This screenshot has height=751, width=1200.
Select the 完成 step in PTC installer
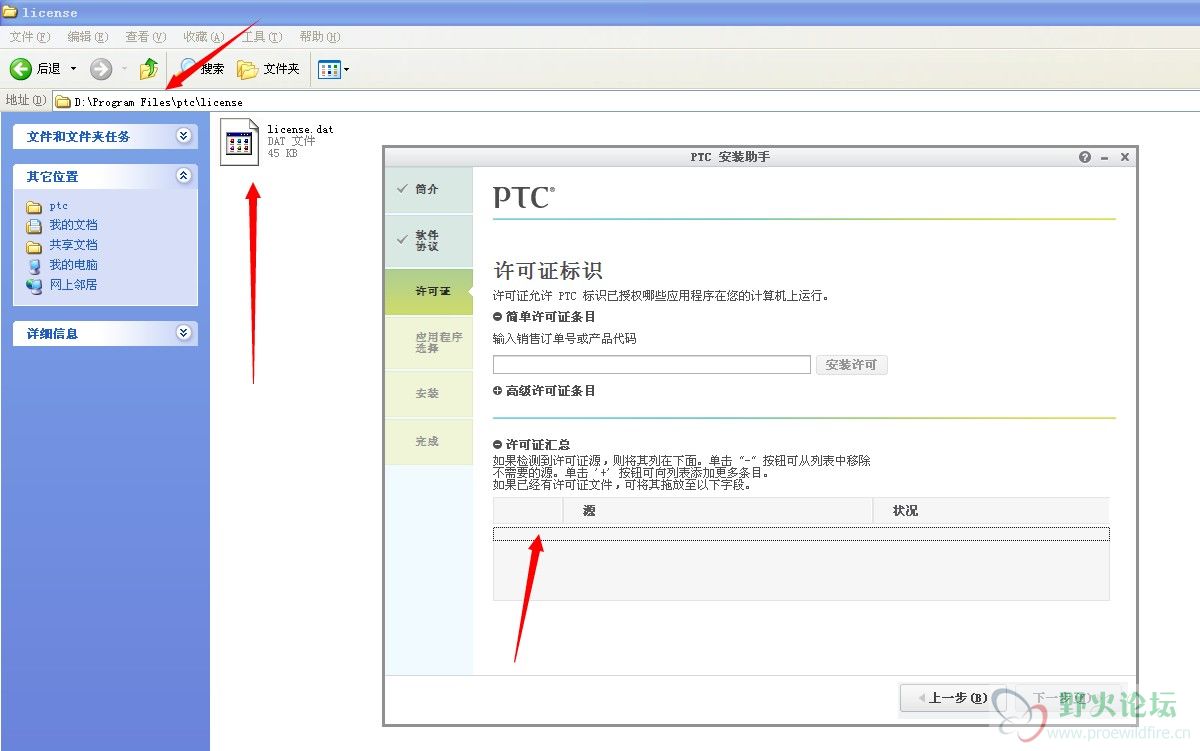click(x=429, y=441)
